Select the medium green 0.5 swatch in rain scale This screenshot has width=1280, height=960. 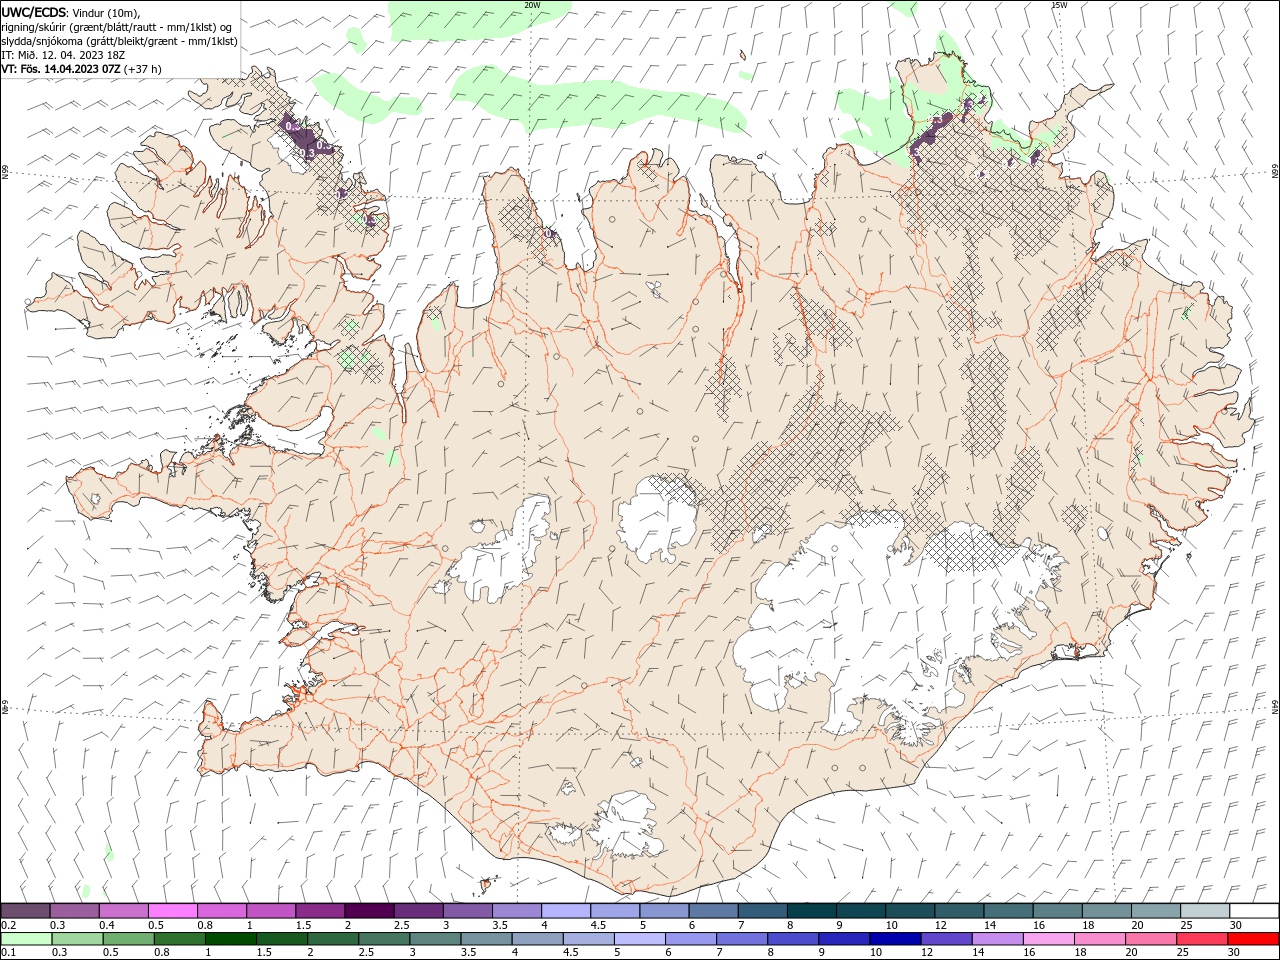128,939
